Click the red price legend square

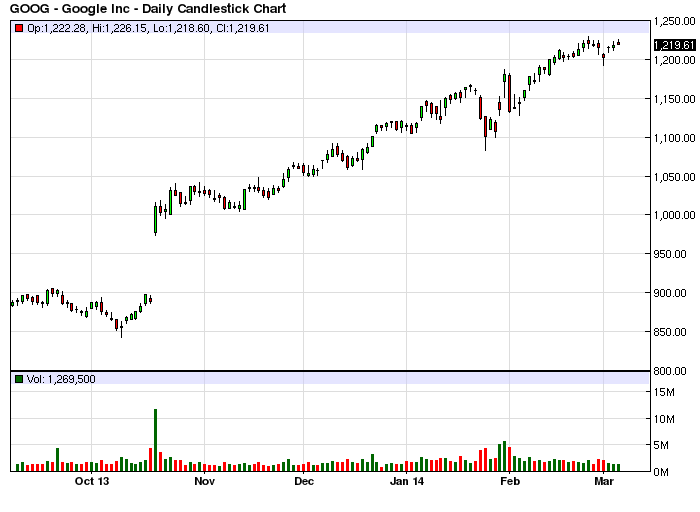tap(19, 28)
